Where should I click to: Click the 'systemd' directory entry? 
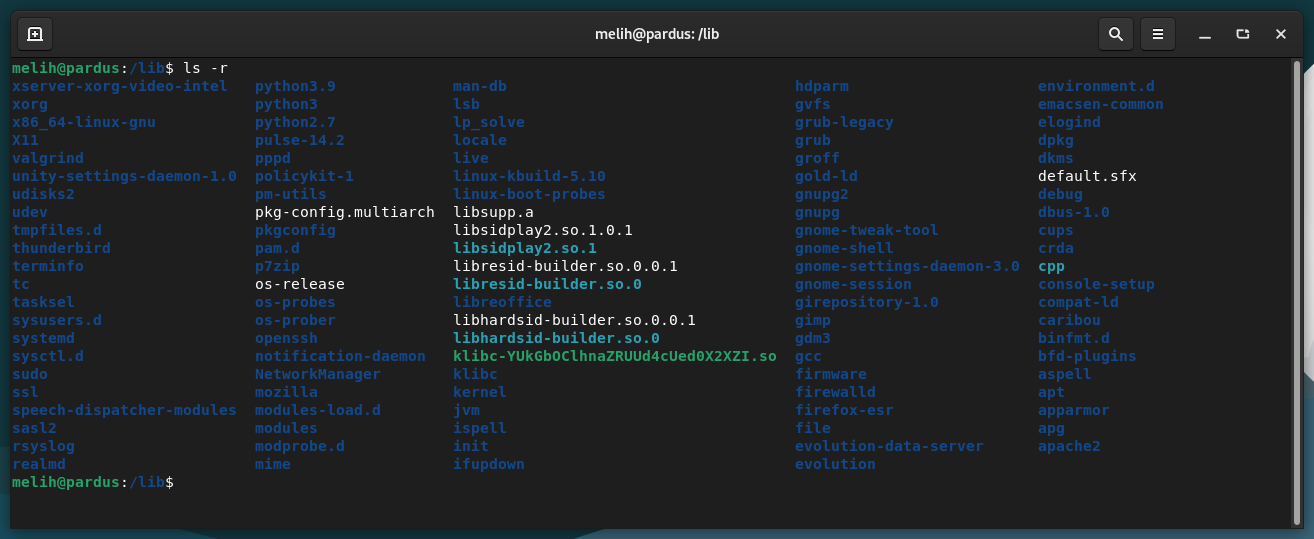(x=43, y=338)
